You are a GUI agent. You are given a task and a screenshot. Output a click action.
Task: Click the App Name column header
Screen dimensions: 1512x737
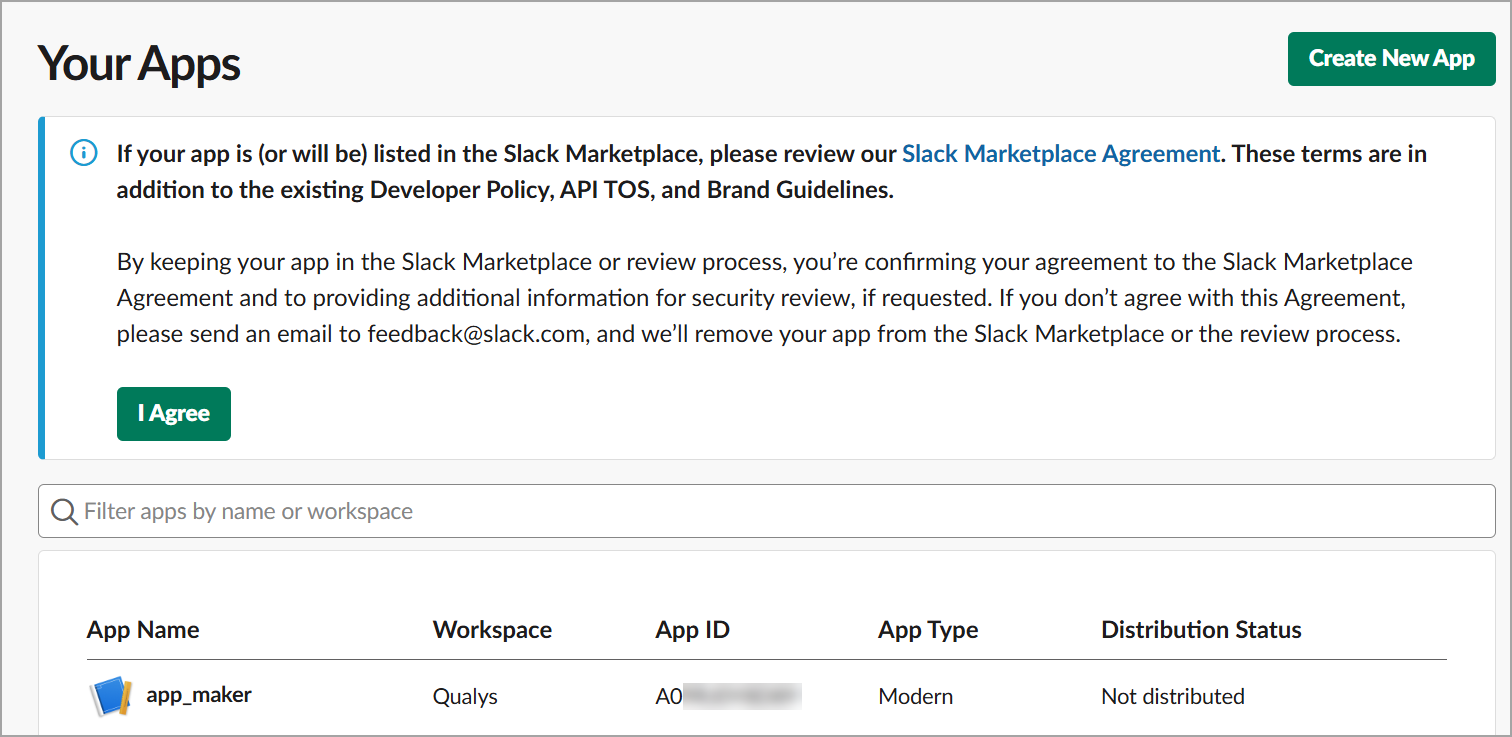(x=143, y=630)
